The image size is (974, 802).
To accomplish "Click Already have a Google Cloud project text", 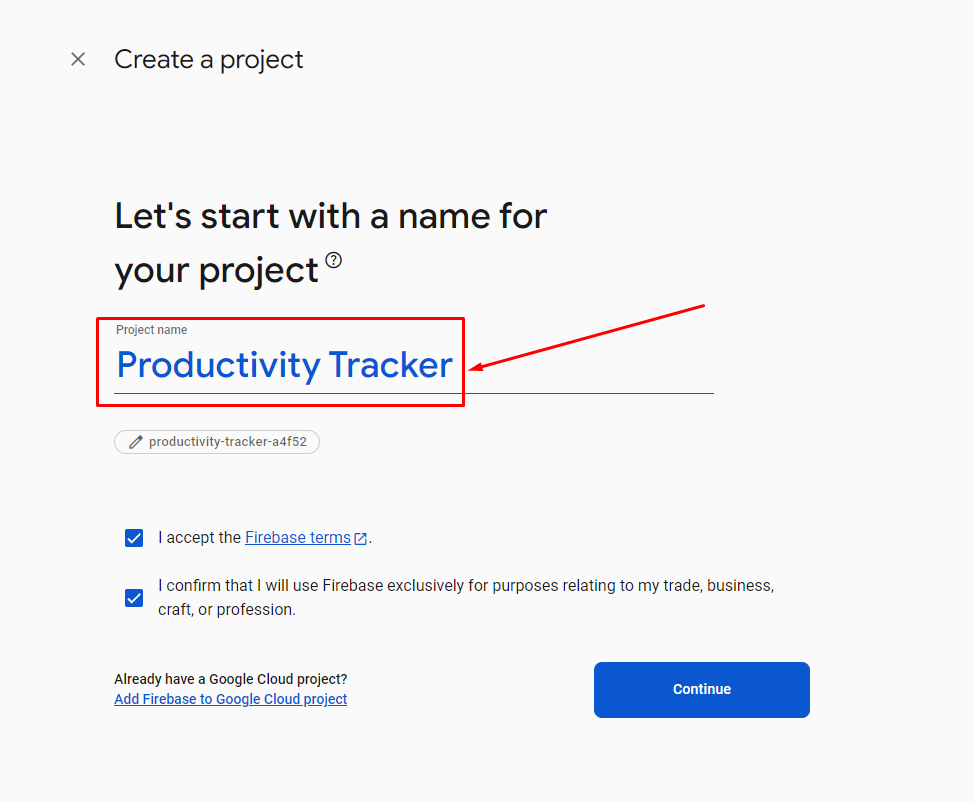I will [x=230, y=679].
